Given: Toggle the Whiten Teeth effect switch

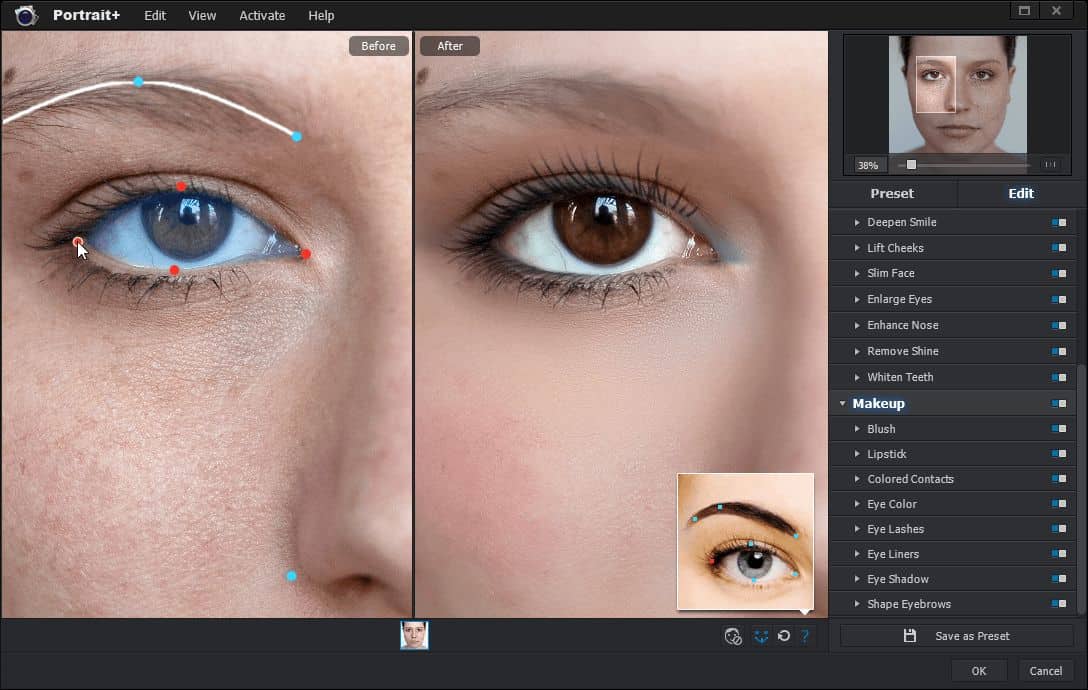Looking at the screenshot, I should pyautogui.click(x=1059, y=377).
